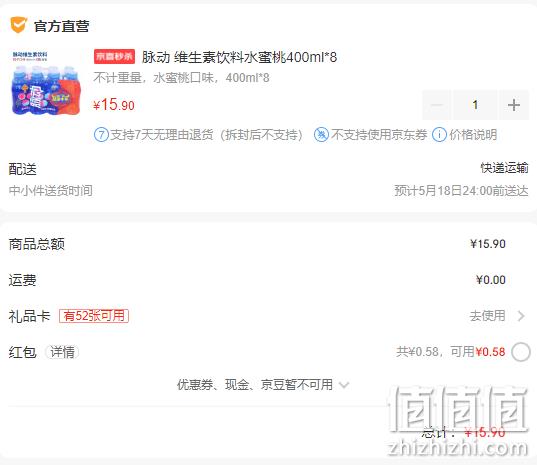Expand the coupon, cash, Jingdou unavailable row

(x=263, y=385)
